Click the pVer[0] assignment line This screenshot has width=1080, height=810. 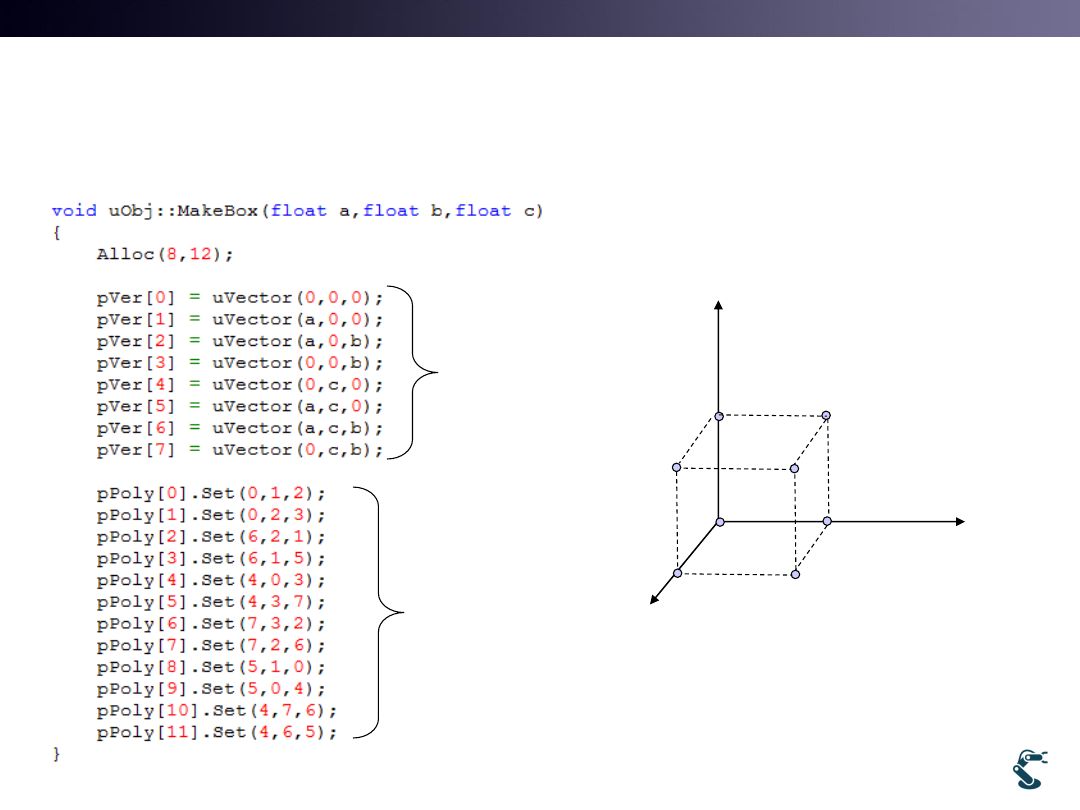(x=240, y=298)
